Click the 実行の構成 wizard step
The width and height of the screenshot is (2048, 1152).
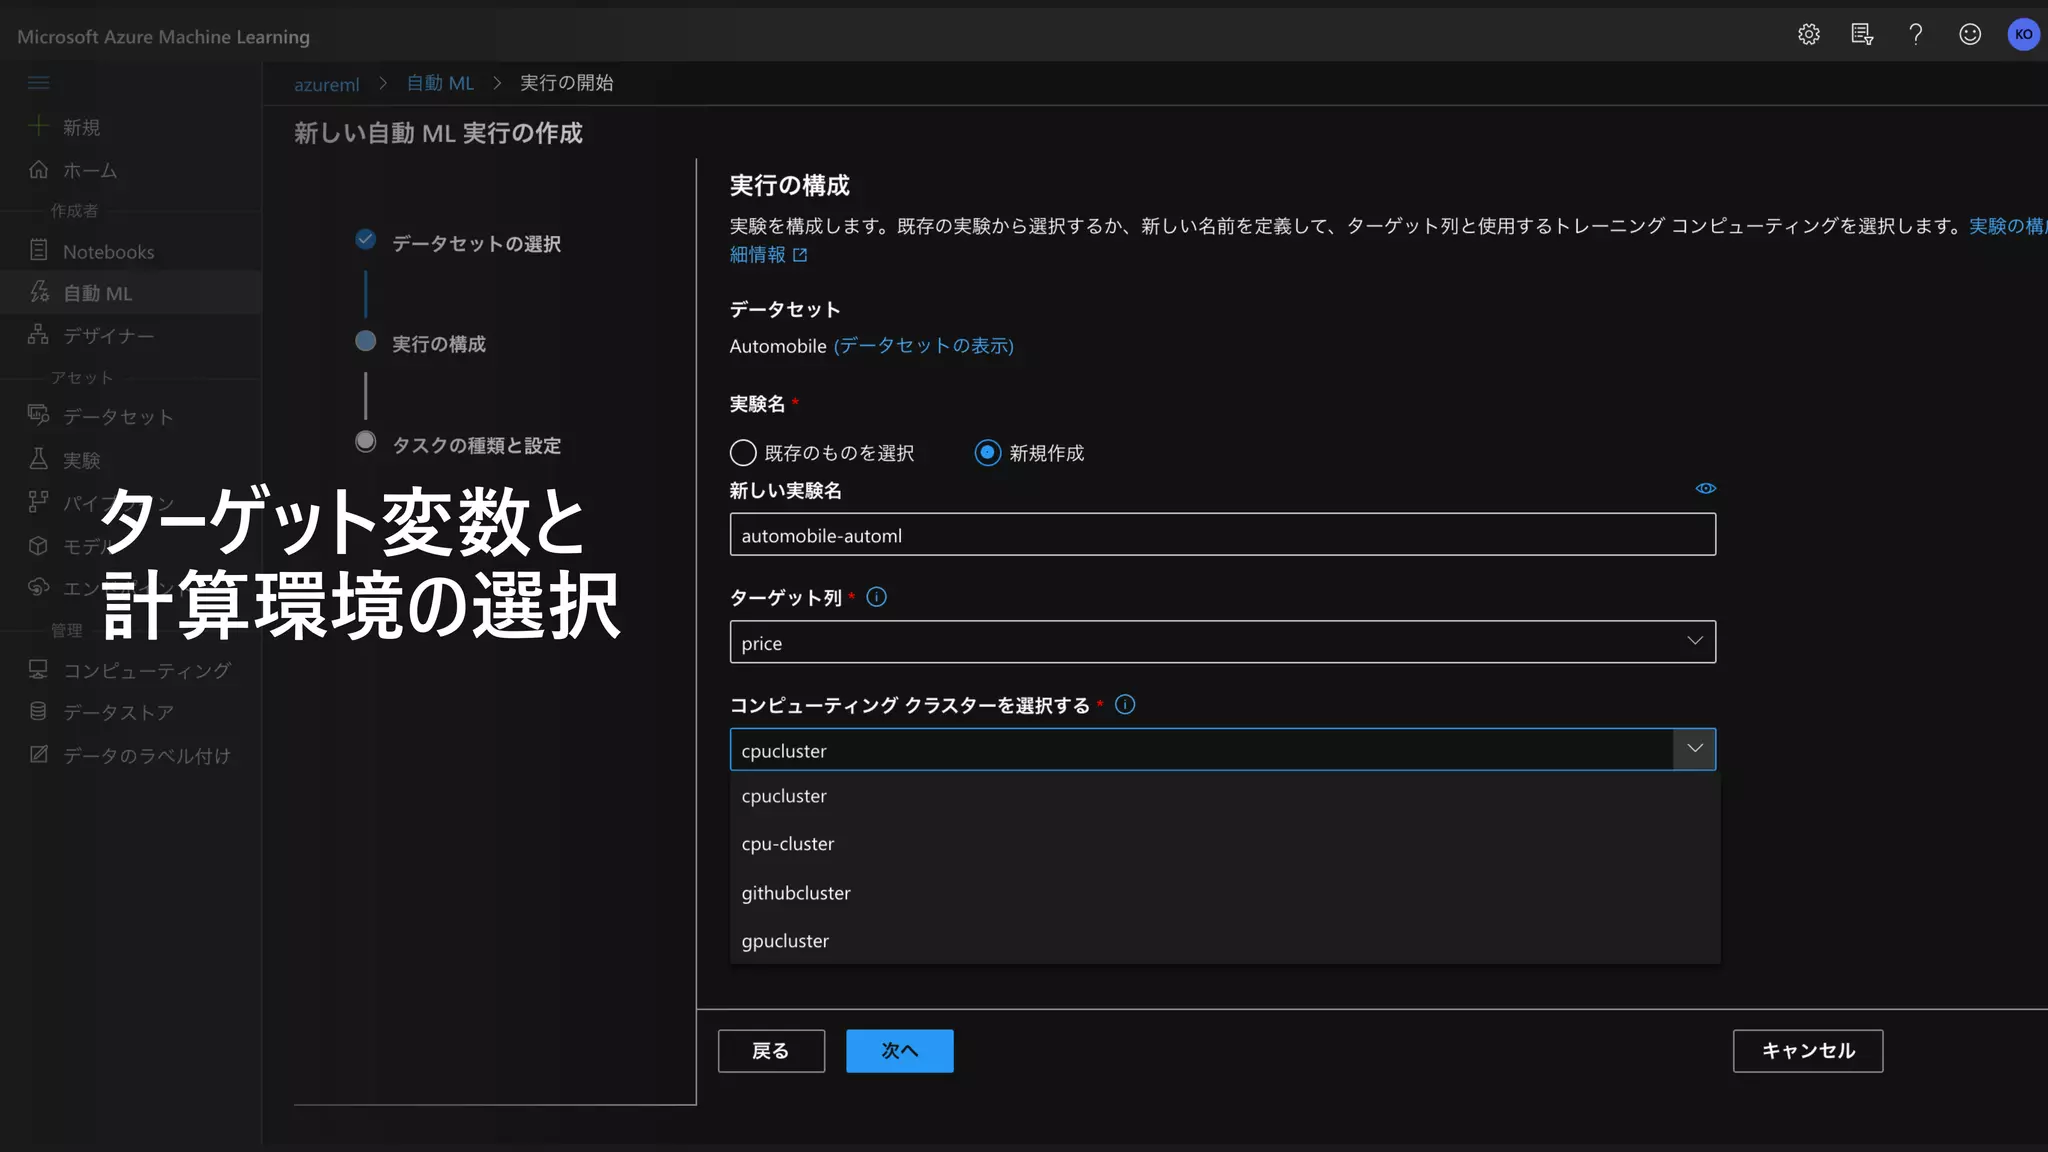pos(438,344)
